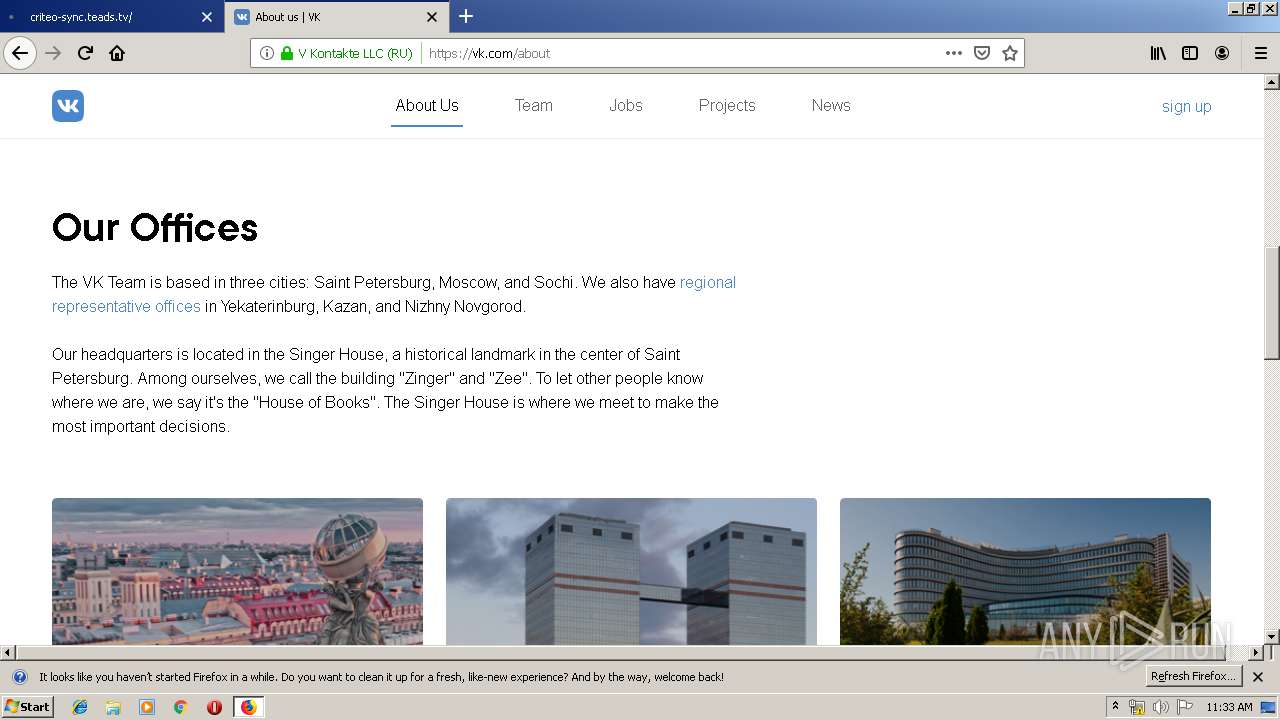Open Firefox Account icon
This screenshot has height=720, width=1280.
coord(1222,53)
